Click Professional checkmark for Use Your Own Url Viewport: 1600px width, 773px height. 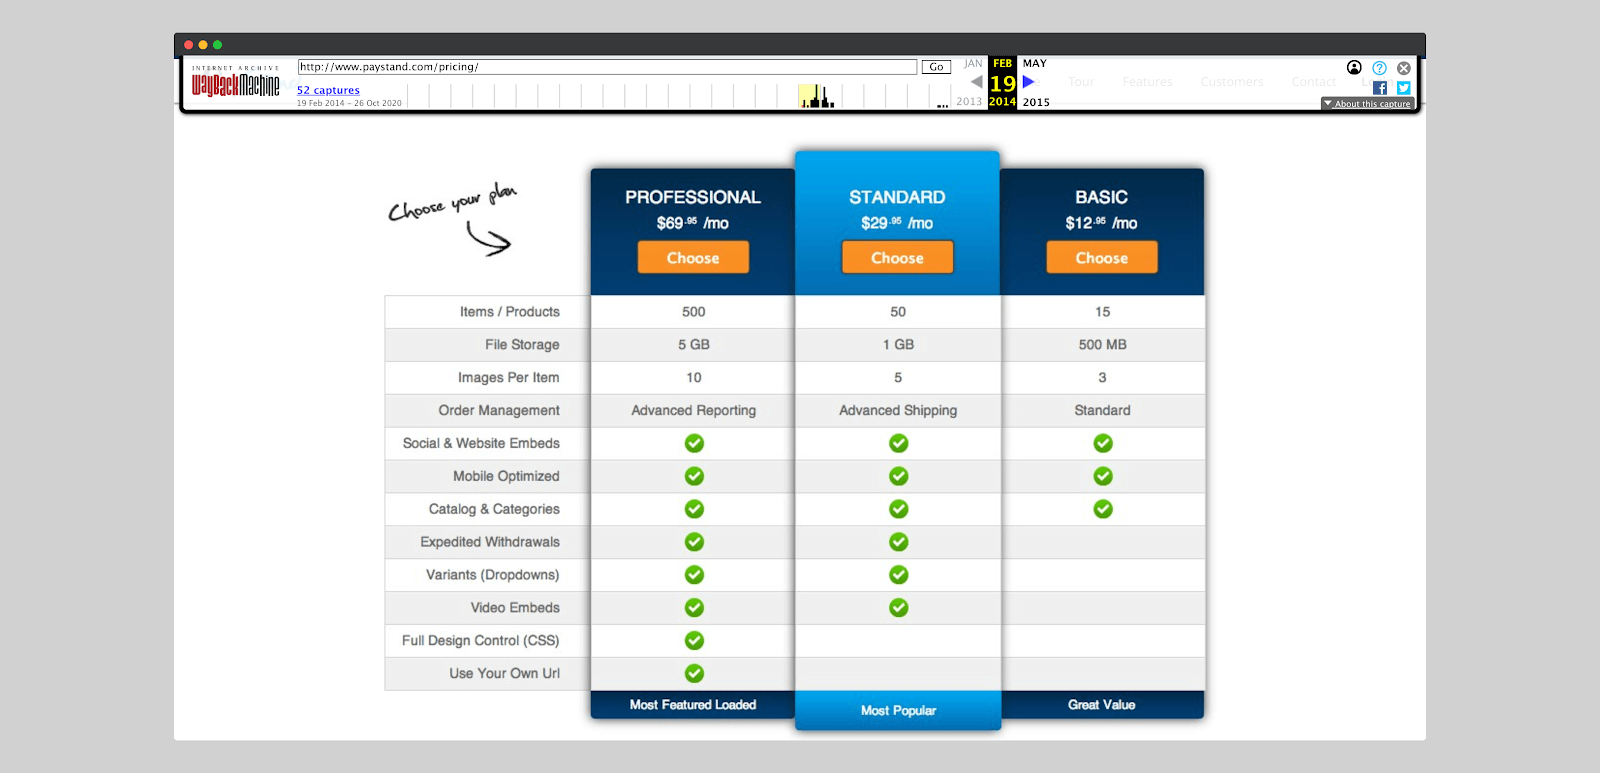click(x=694, y=674)
